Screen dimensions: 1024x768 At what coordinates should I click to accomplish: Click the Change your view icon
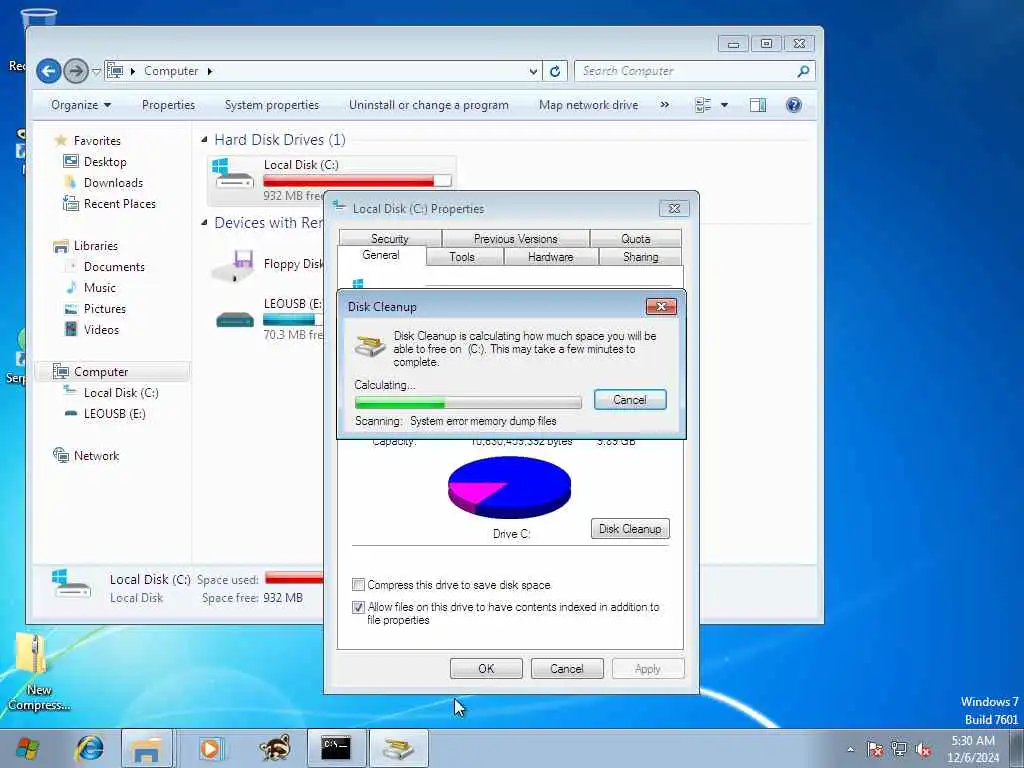click(x=703, y=105)
